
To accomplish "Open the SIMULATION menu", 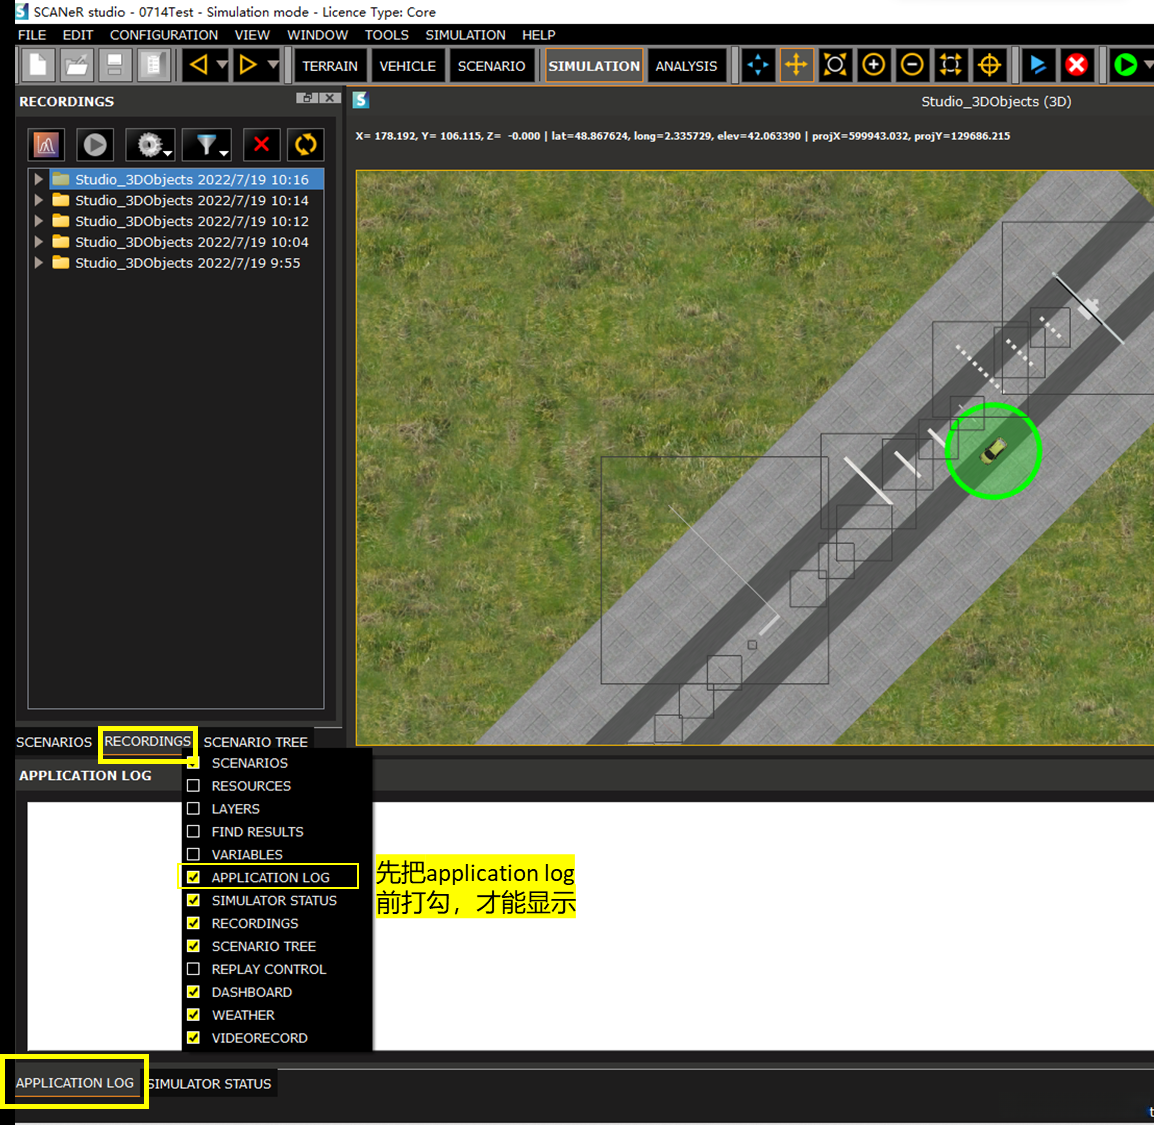I will coord(465,35).
